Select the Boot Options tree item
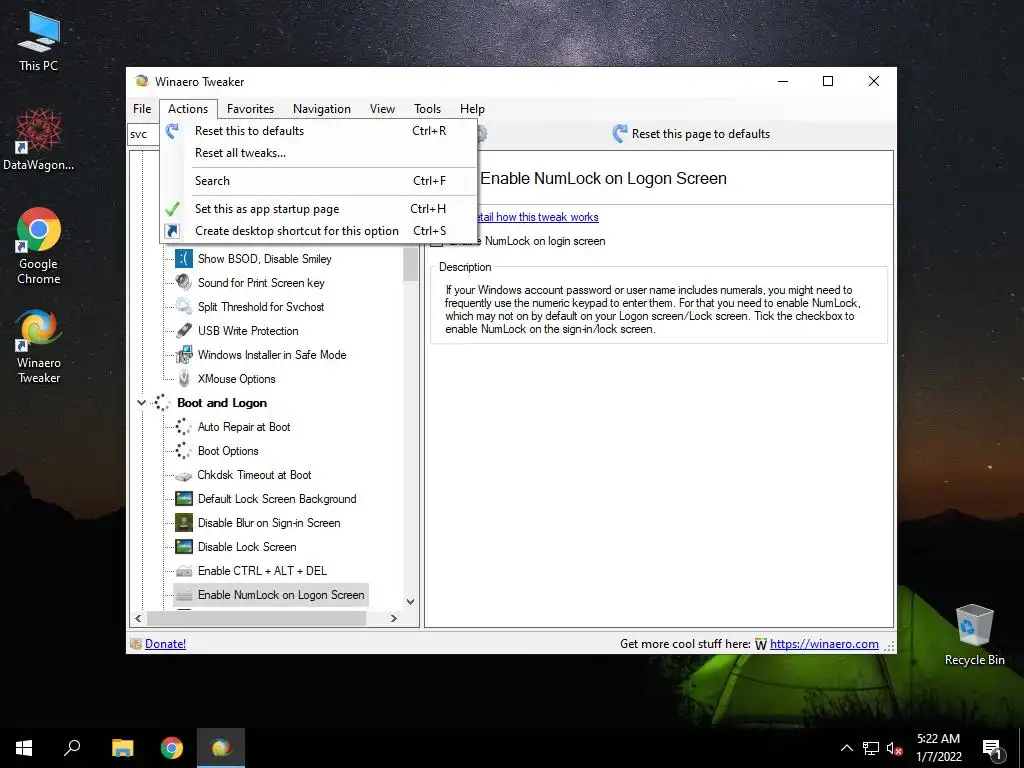The width and height of the screenshot is (1024, 768). (228, 451)
